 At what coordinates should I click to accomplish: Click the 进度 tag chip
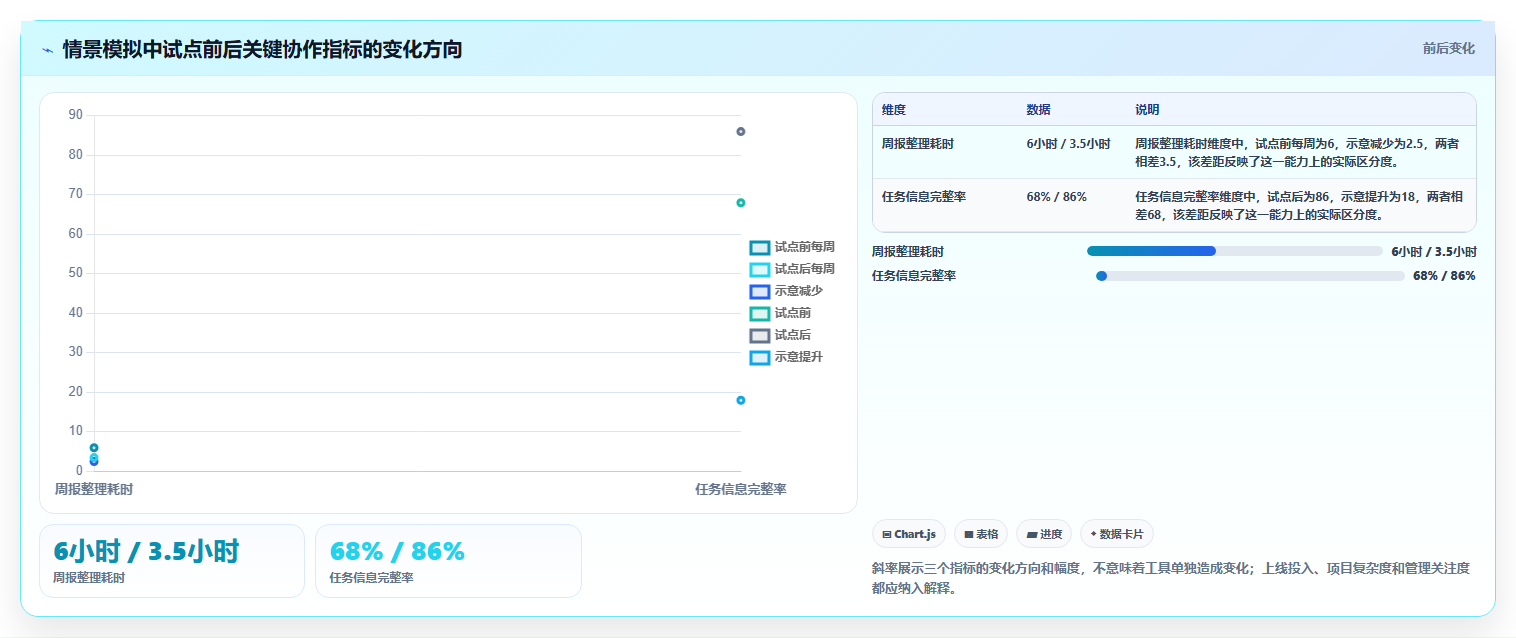coord(1044,534)
